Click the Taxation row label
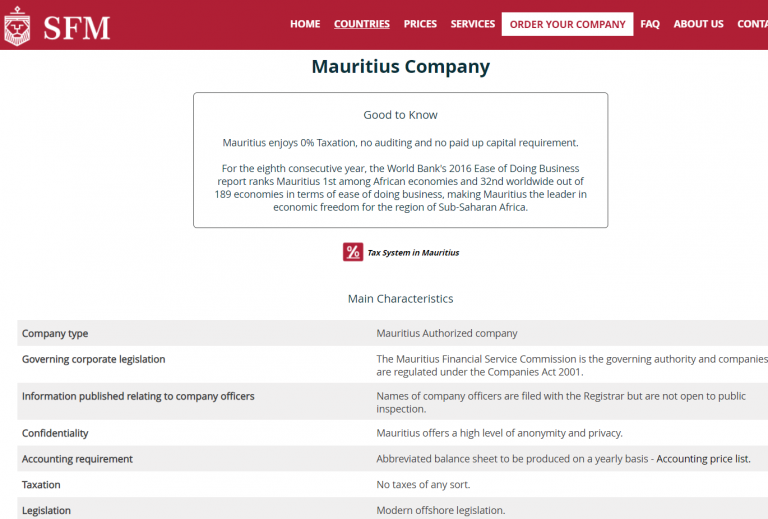 pyautogui.click(x=41, y=485)
